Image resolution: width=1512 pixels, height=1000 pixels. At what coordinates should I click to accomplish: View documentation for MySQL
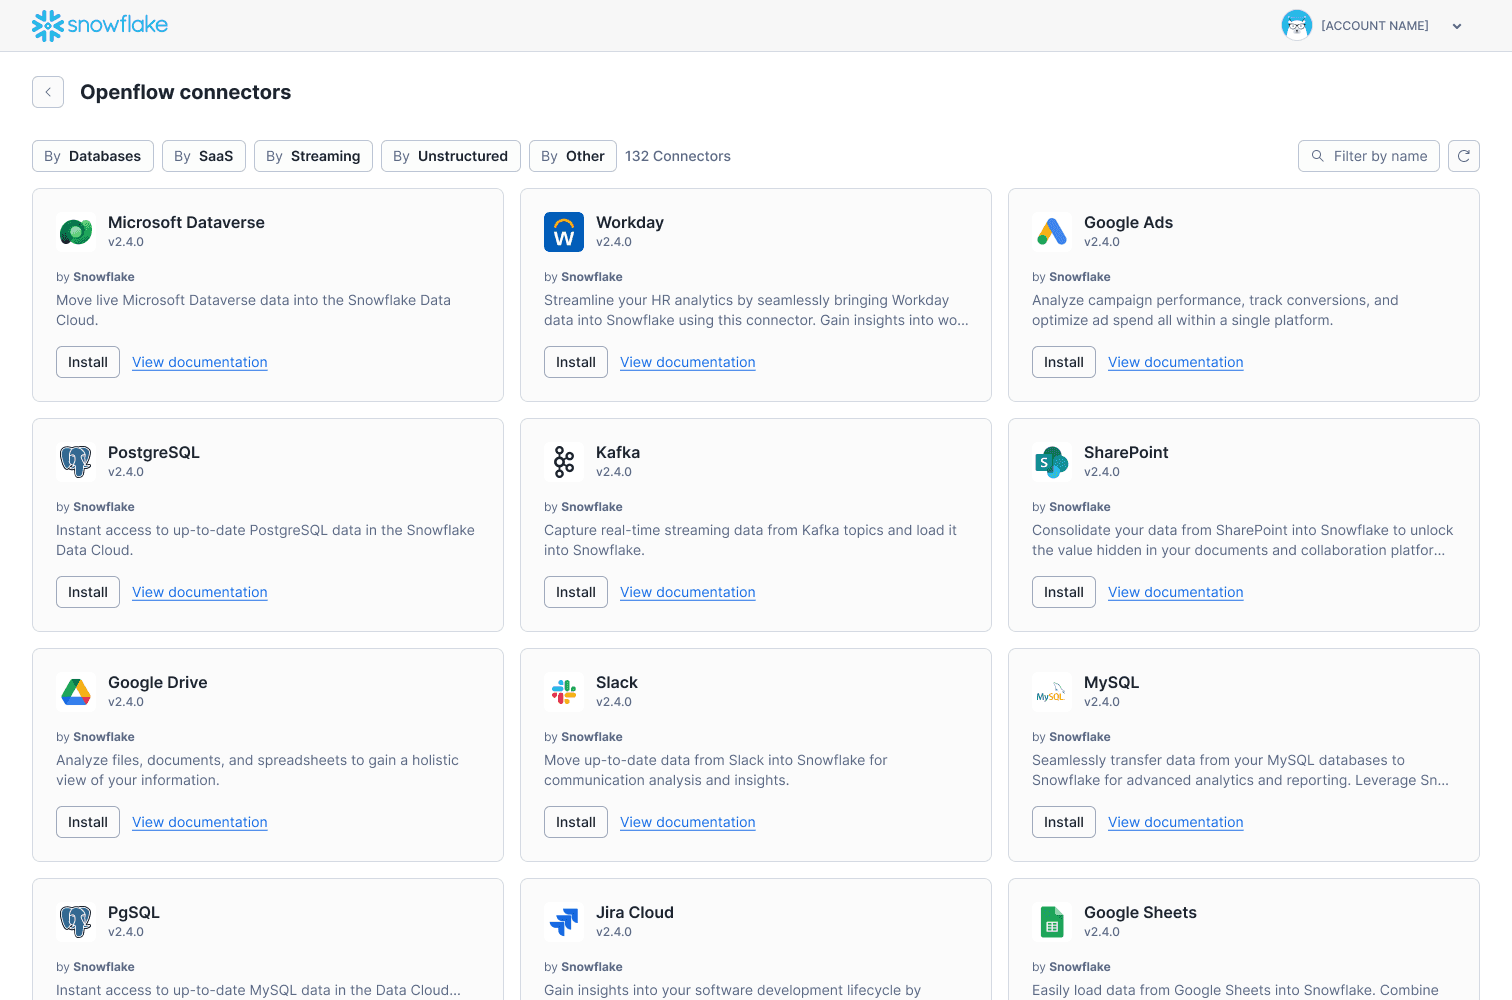[1176, 822]
